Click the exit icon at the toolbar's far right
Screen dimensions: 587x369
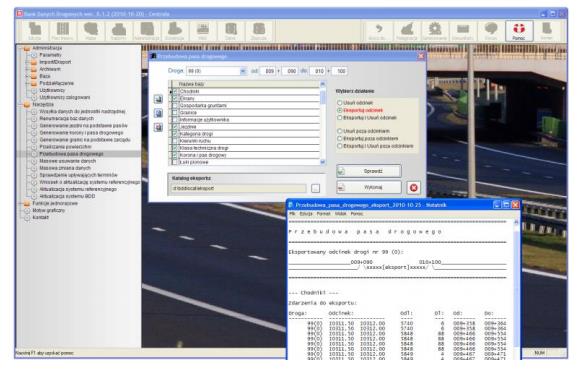coord(547,31)
